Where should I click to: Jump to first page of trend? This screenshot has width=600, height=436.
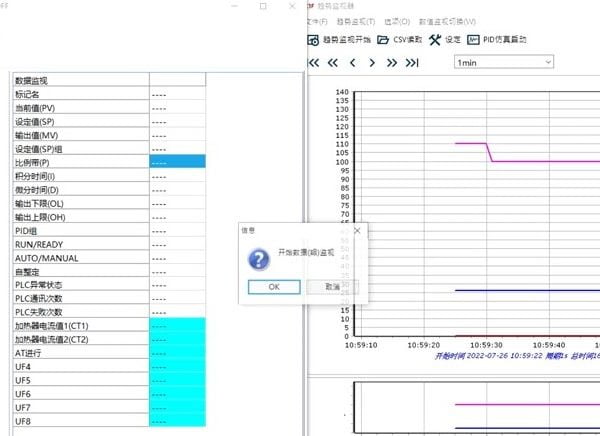(x=313, y=62)
